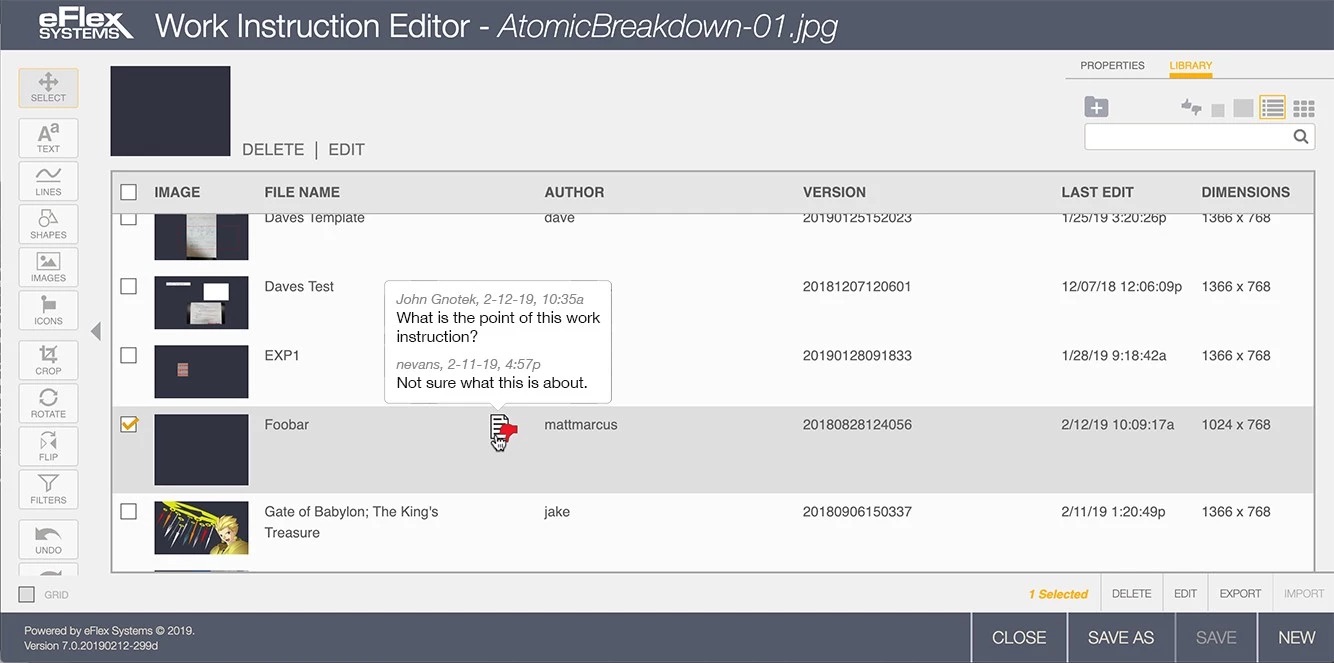Click the Rotate tool

[48, 403]
